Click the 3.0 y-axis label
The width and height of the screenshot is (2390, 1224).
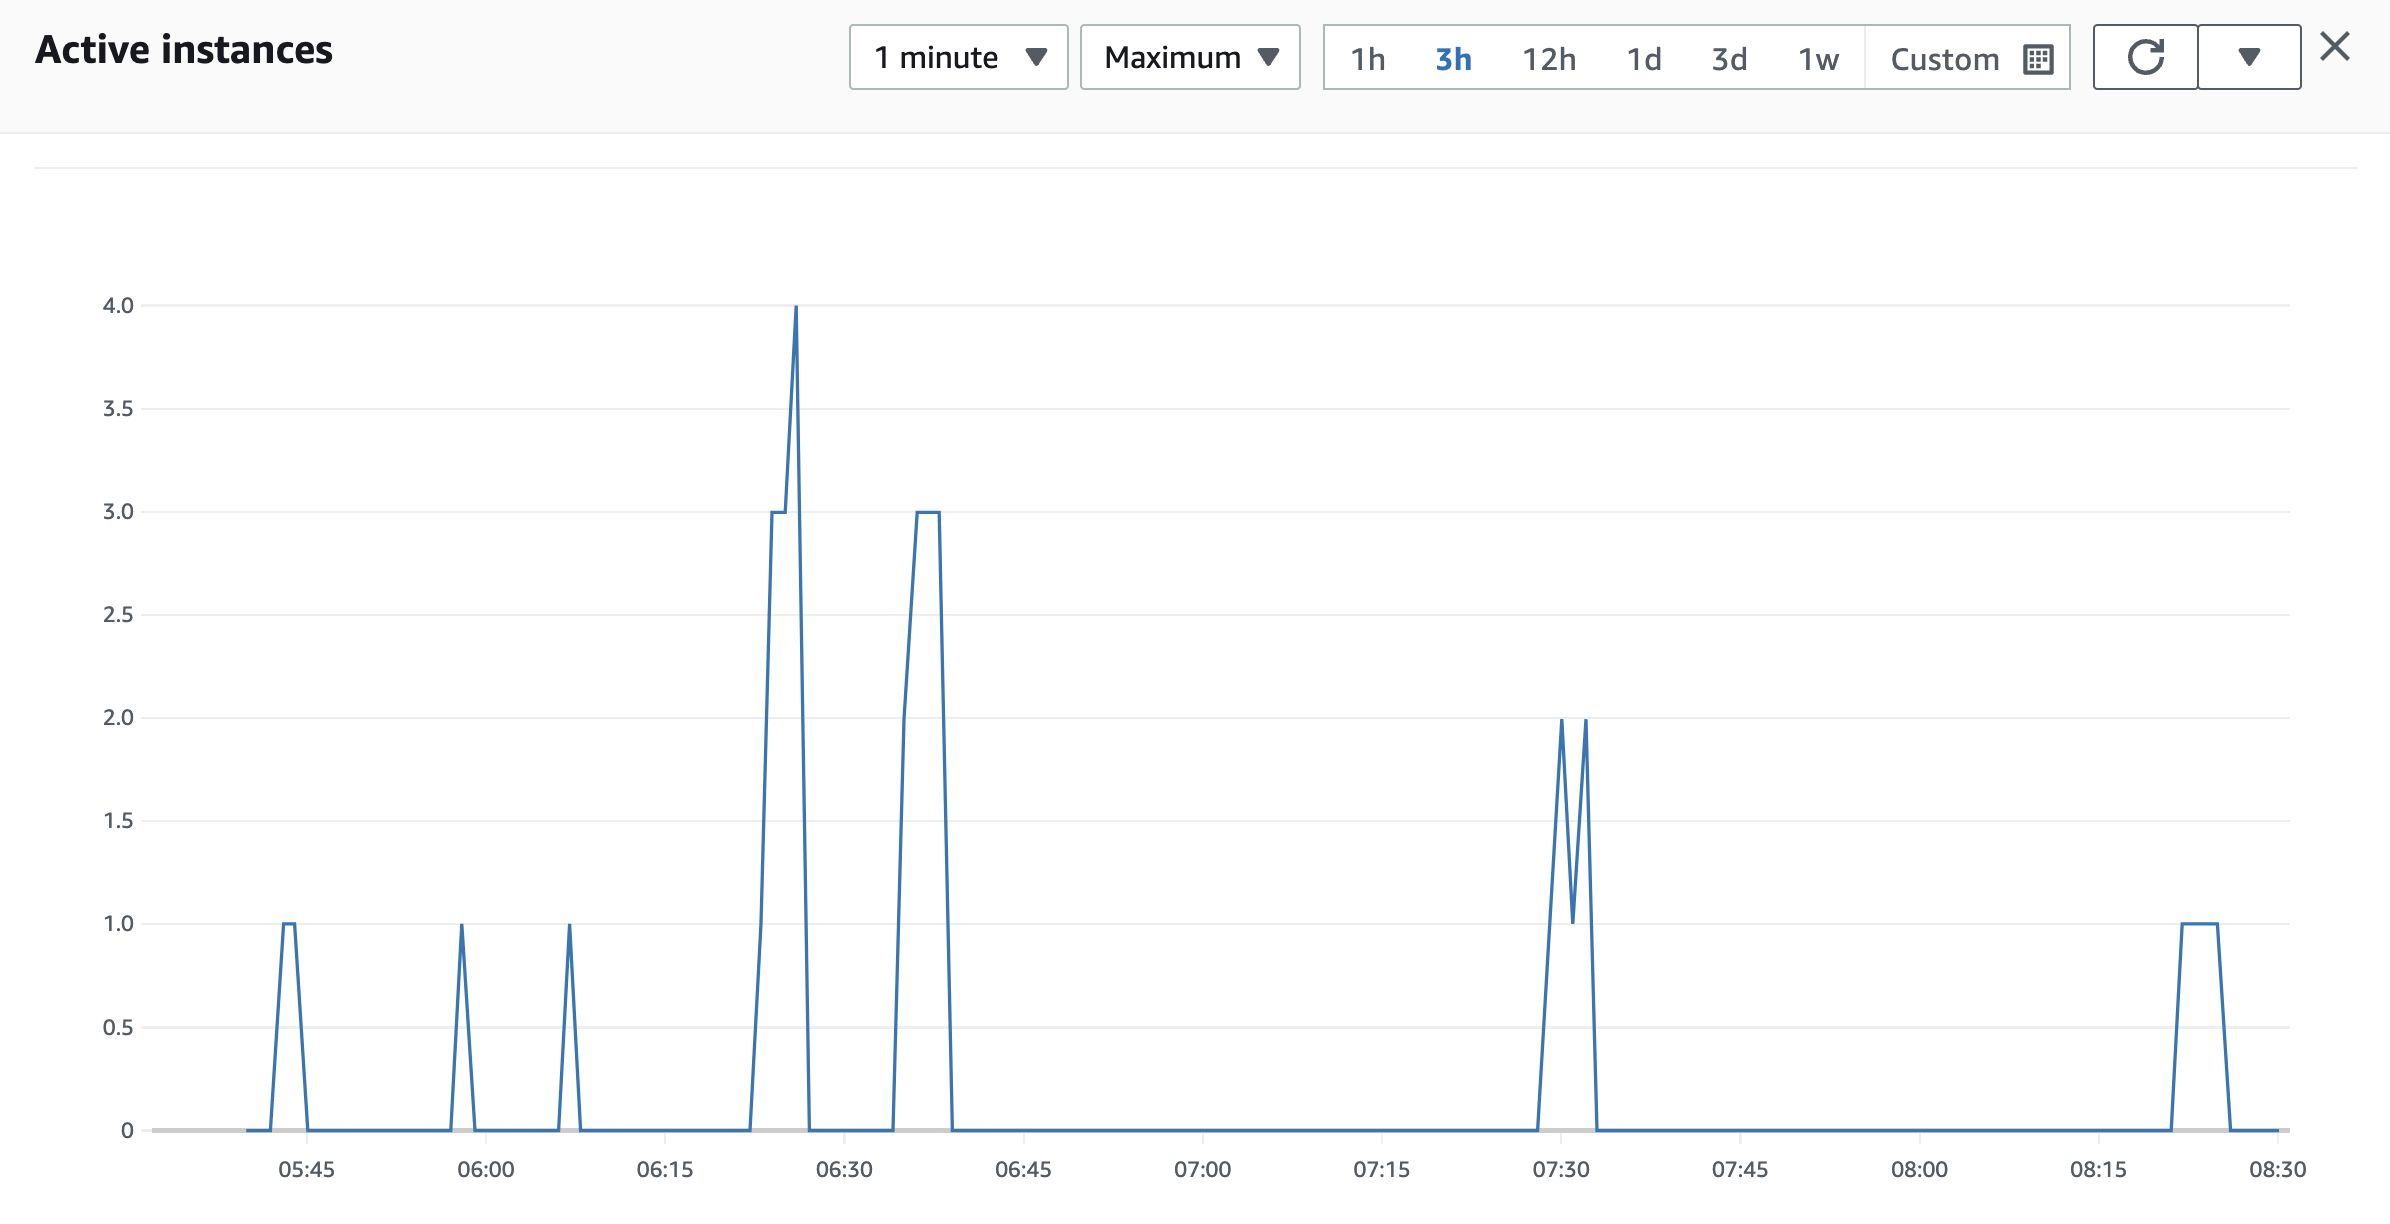pos(118,512)
